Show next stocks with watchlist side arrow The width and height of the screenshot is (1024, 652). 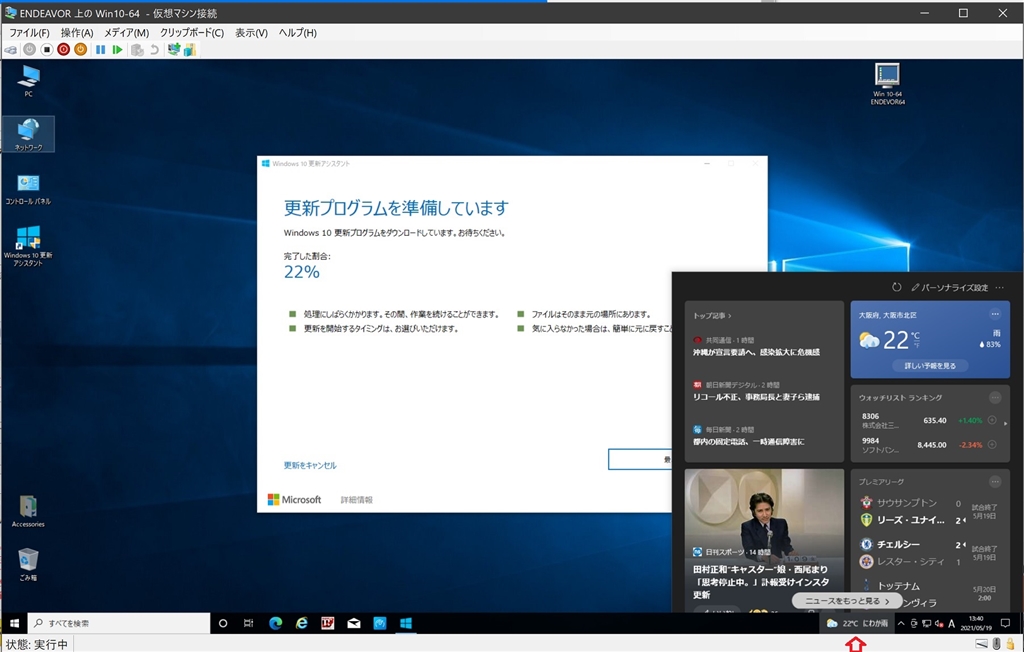[x=1005, y=423]
